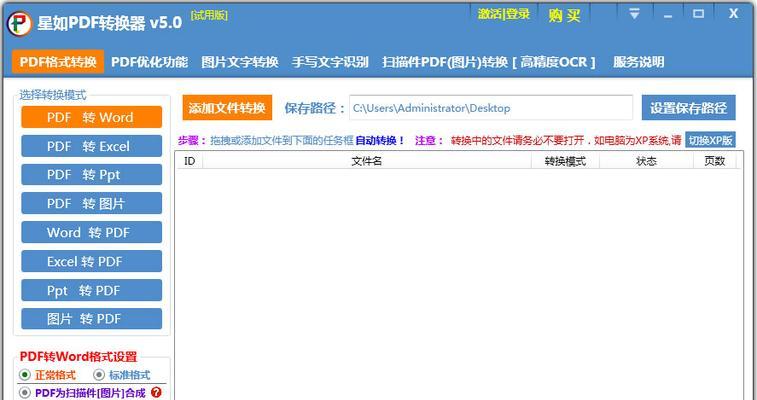Click the 添加文件转换 button

coord(227,108)
